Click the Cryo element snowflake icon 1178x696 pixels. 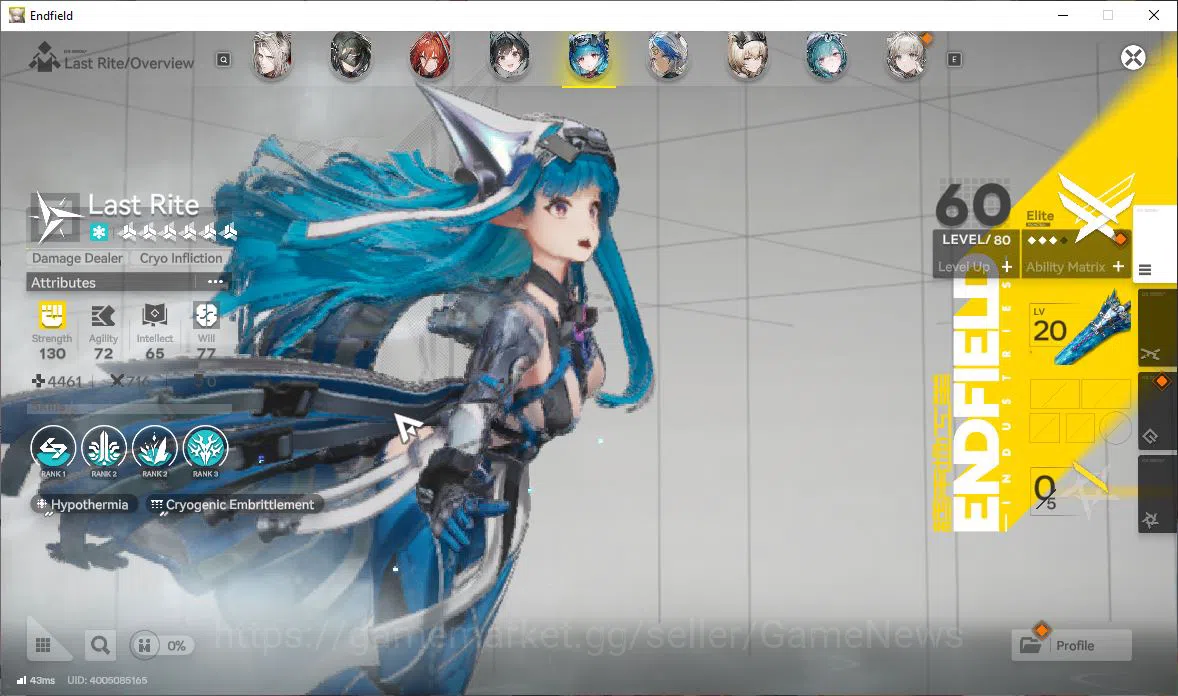click(x=98, y=232)
